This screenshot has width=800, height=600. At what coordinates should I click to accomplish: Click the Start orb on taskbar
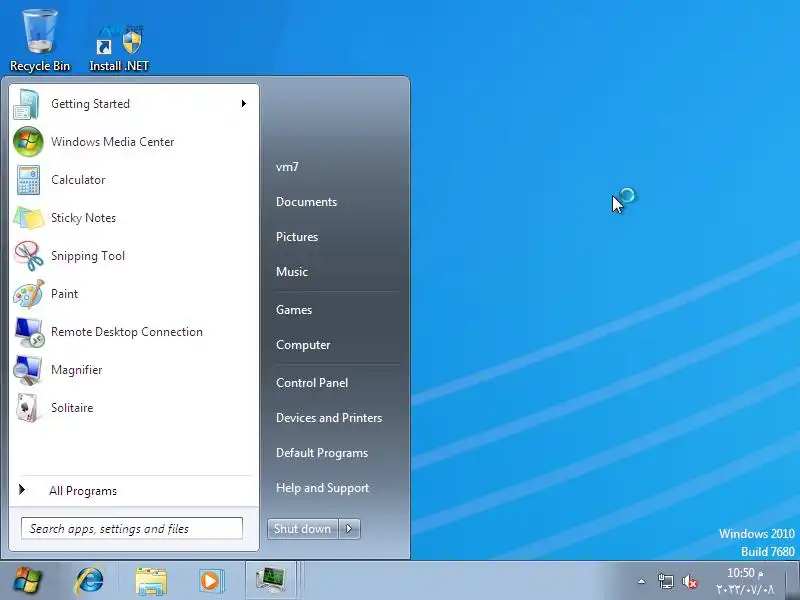pos(27,580)
